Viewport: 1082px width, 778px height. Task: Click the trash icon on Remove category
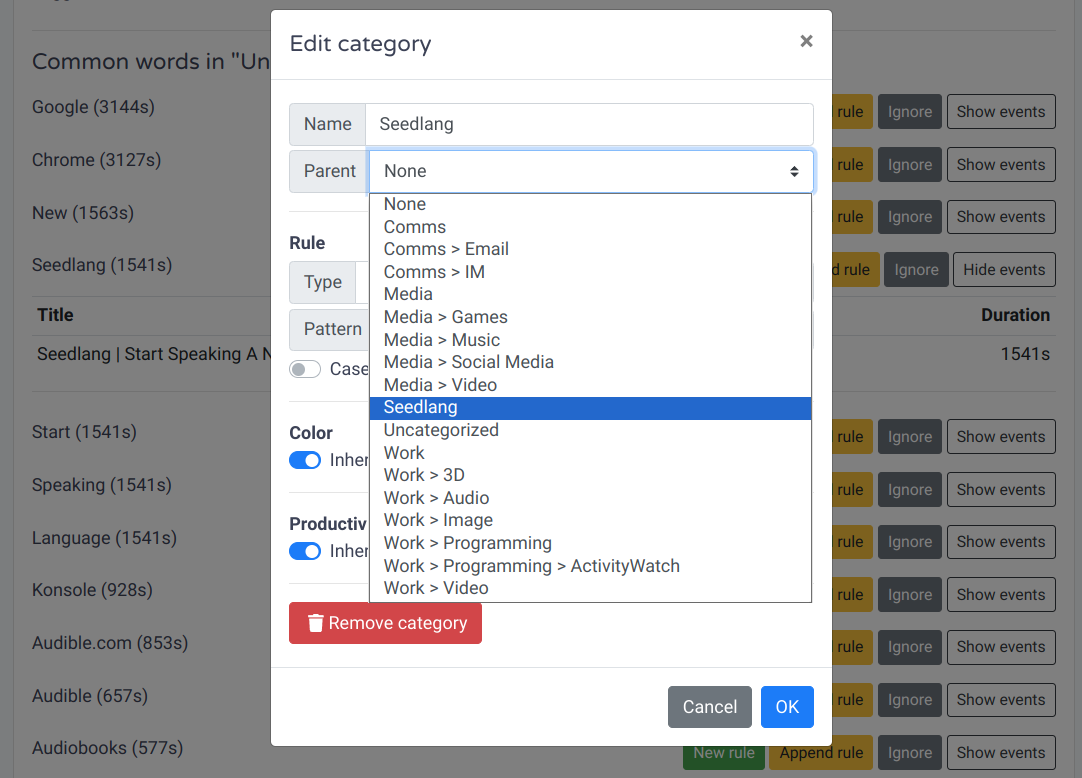tap(316, 623)
